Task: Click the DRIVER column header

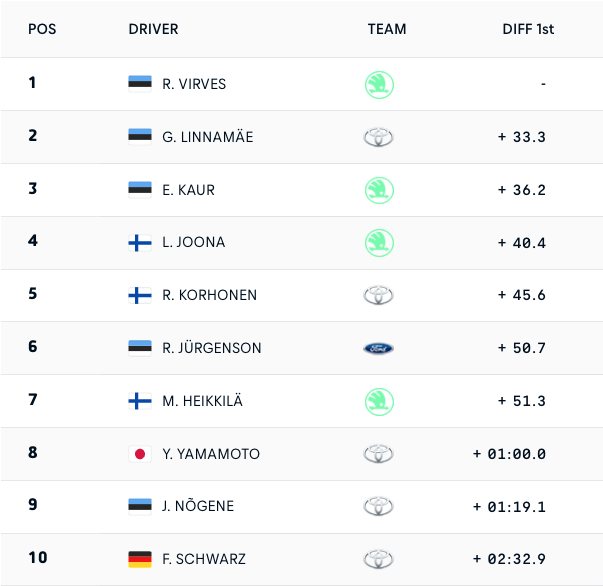Action: pyautogui.click(x=153, y=29)
